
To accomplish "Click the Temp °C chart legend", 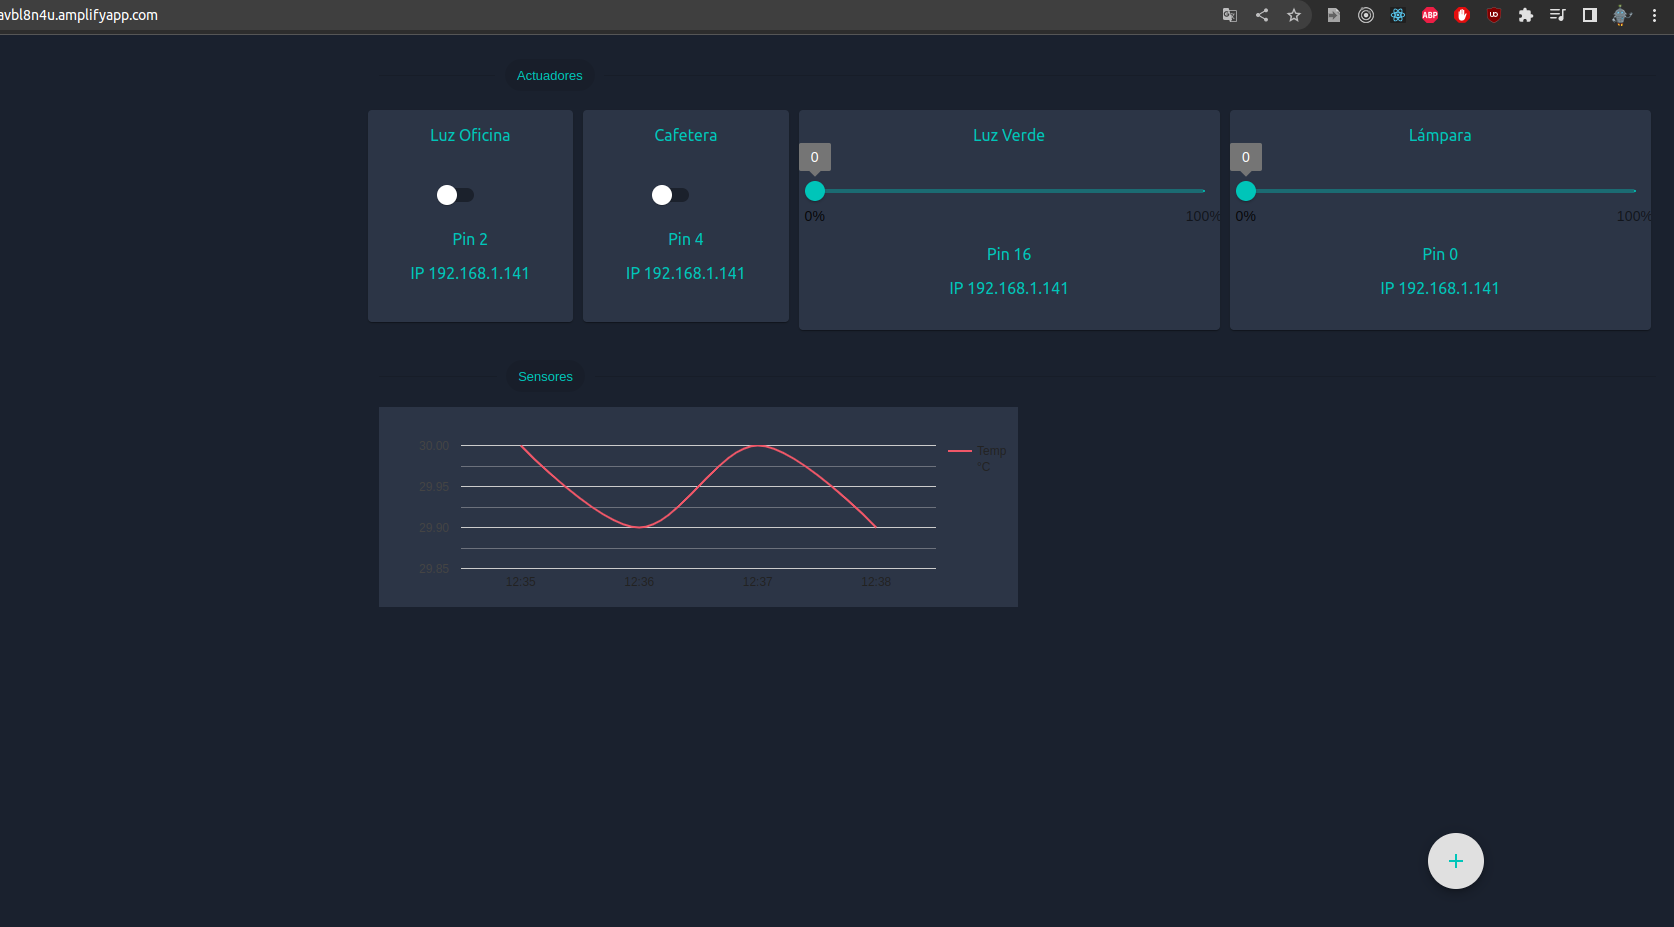I will [x=978, y=458].
